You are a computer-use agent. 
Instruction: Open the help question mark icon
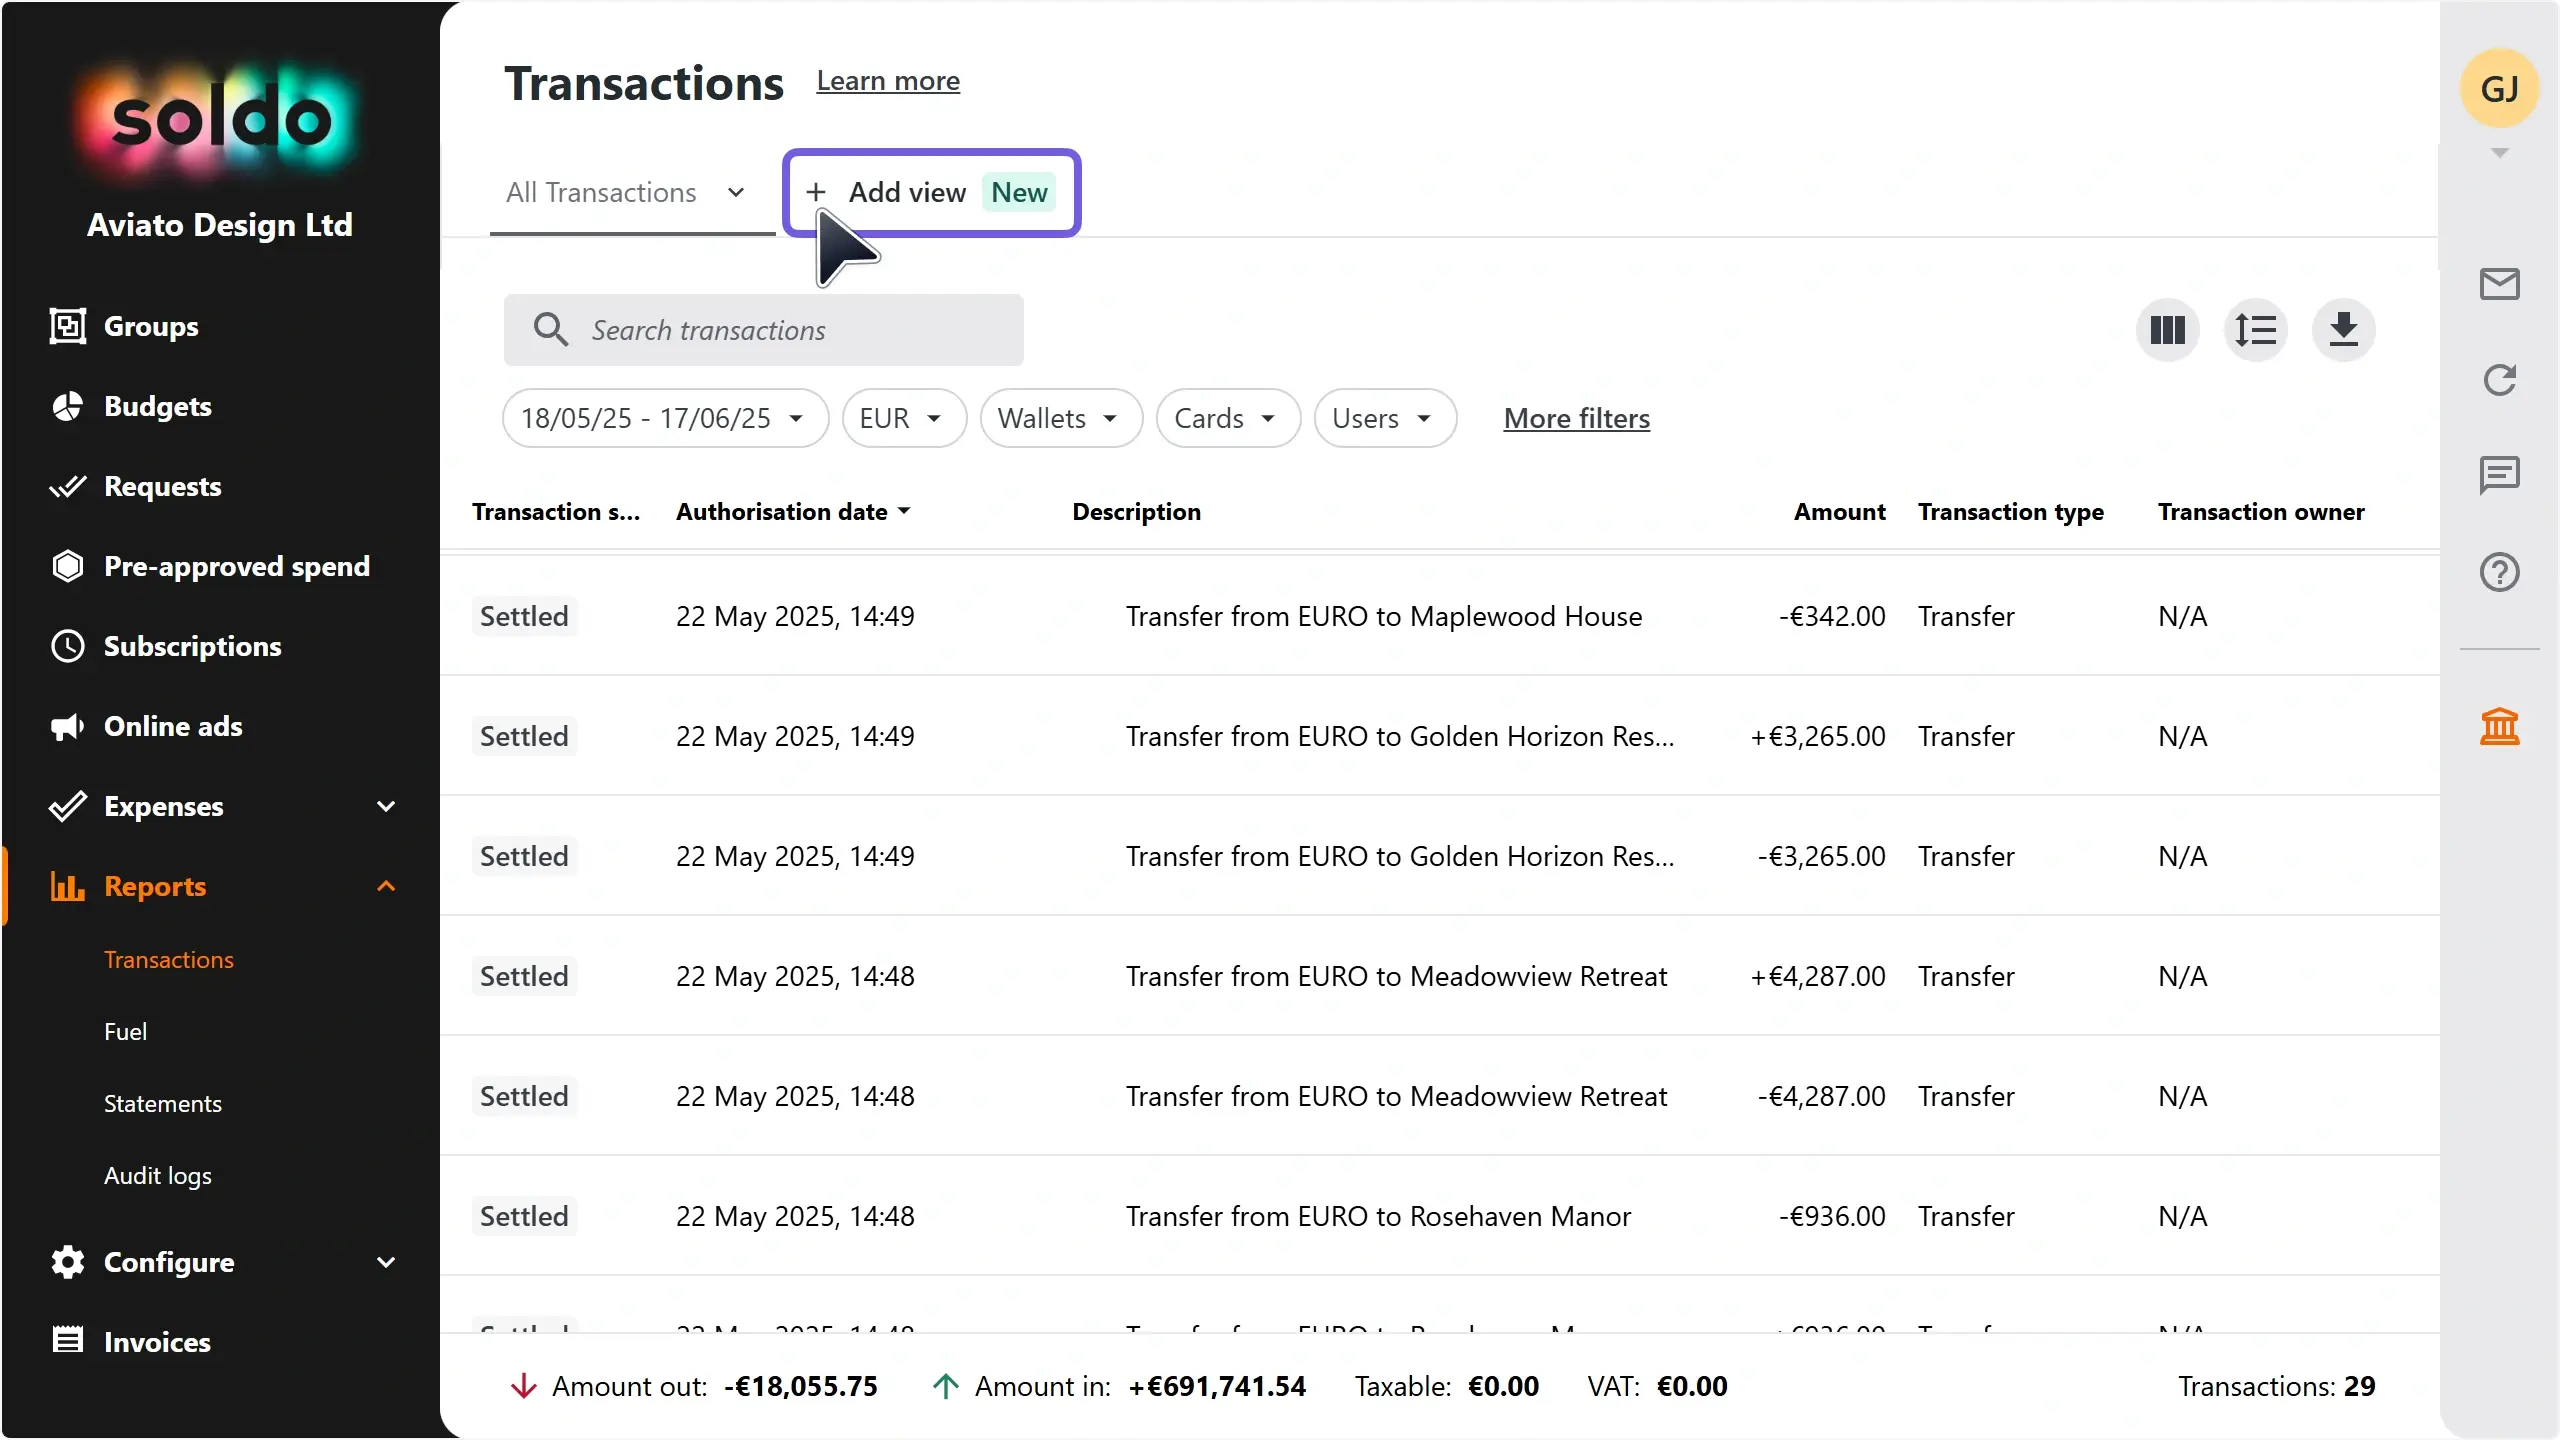(x=2499, y=572)
